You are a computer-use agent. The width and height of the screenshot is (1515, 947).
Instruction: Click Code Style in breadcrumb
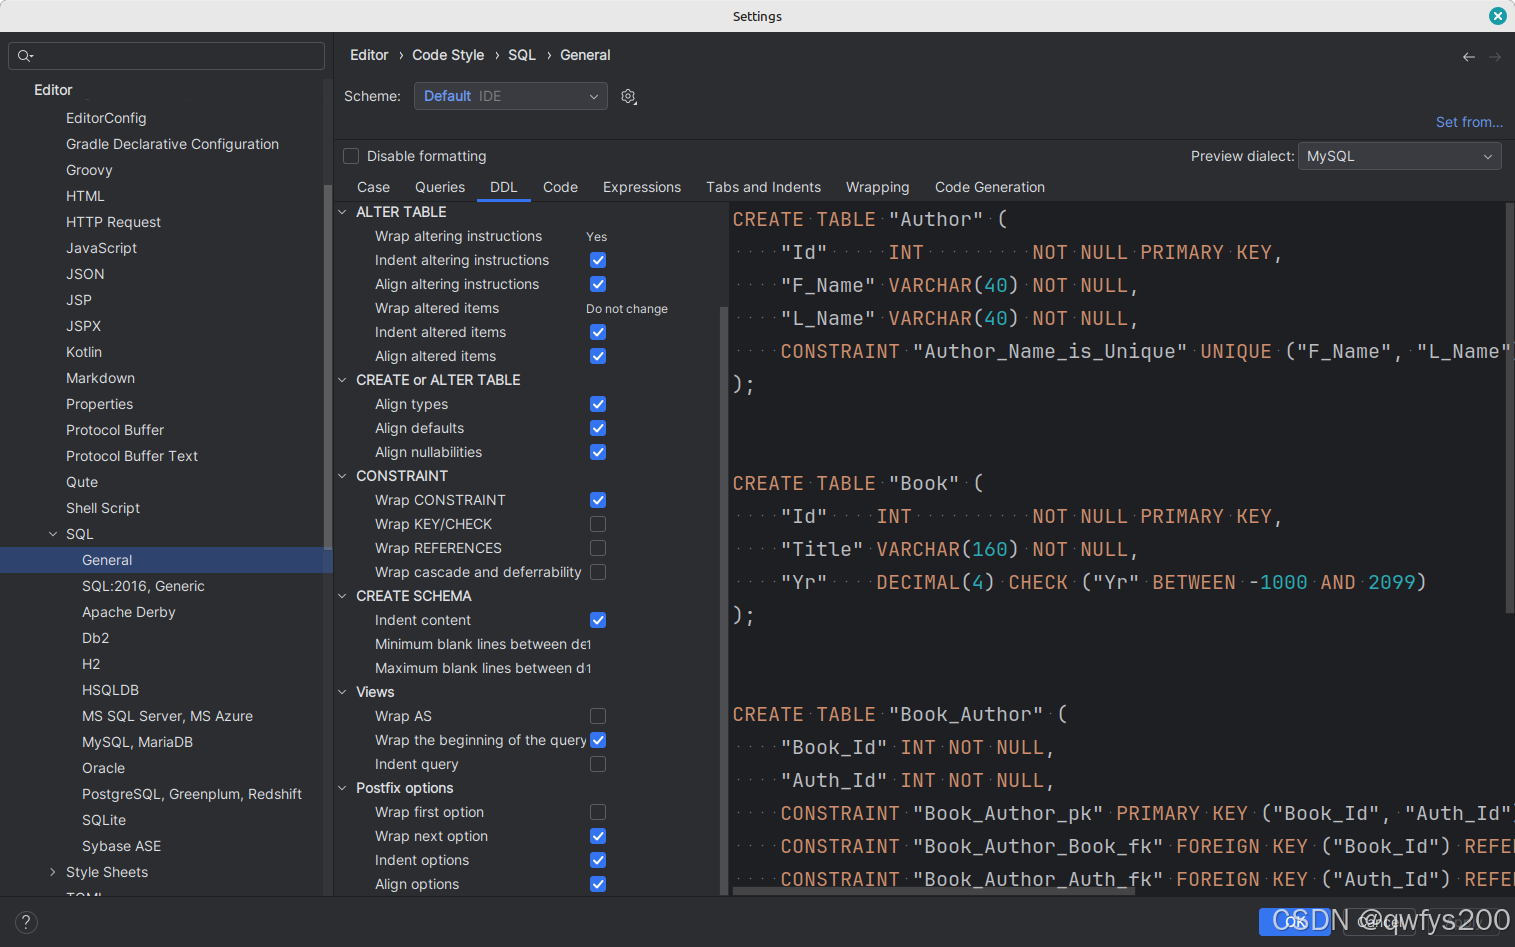tap(448, 55)
